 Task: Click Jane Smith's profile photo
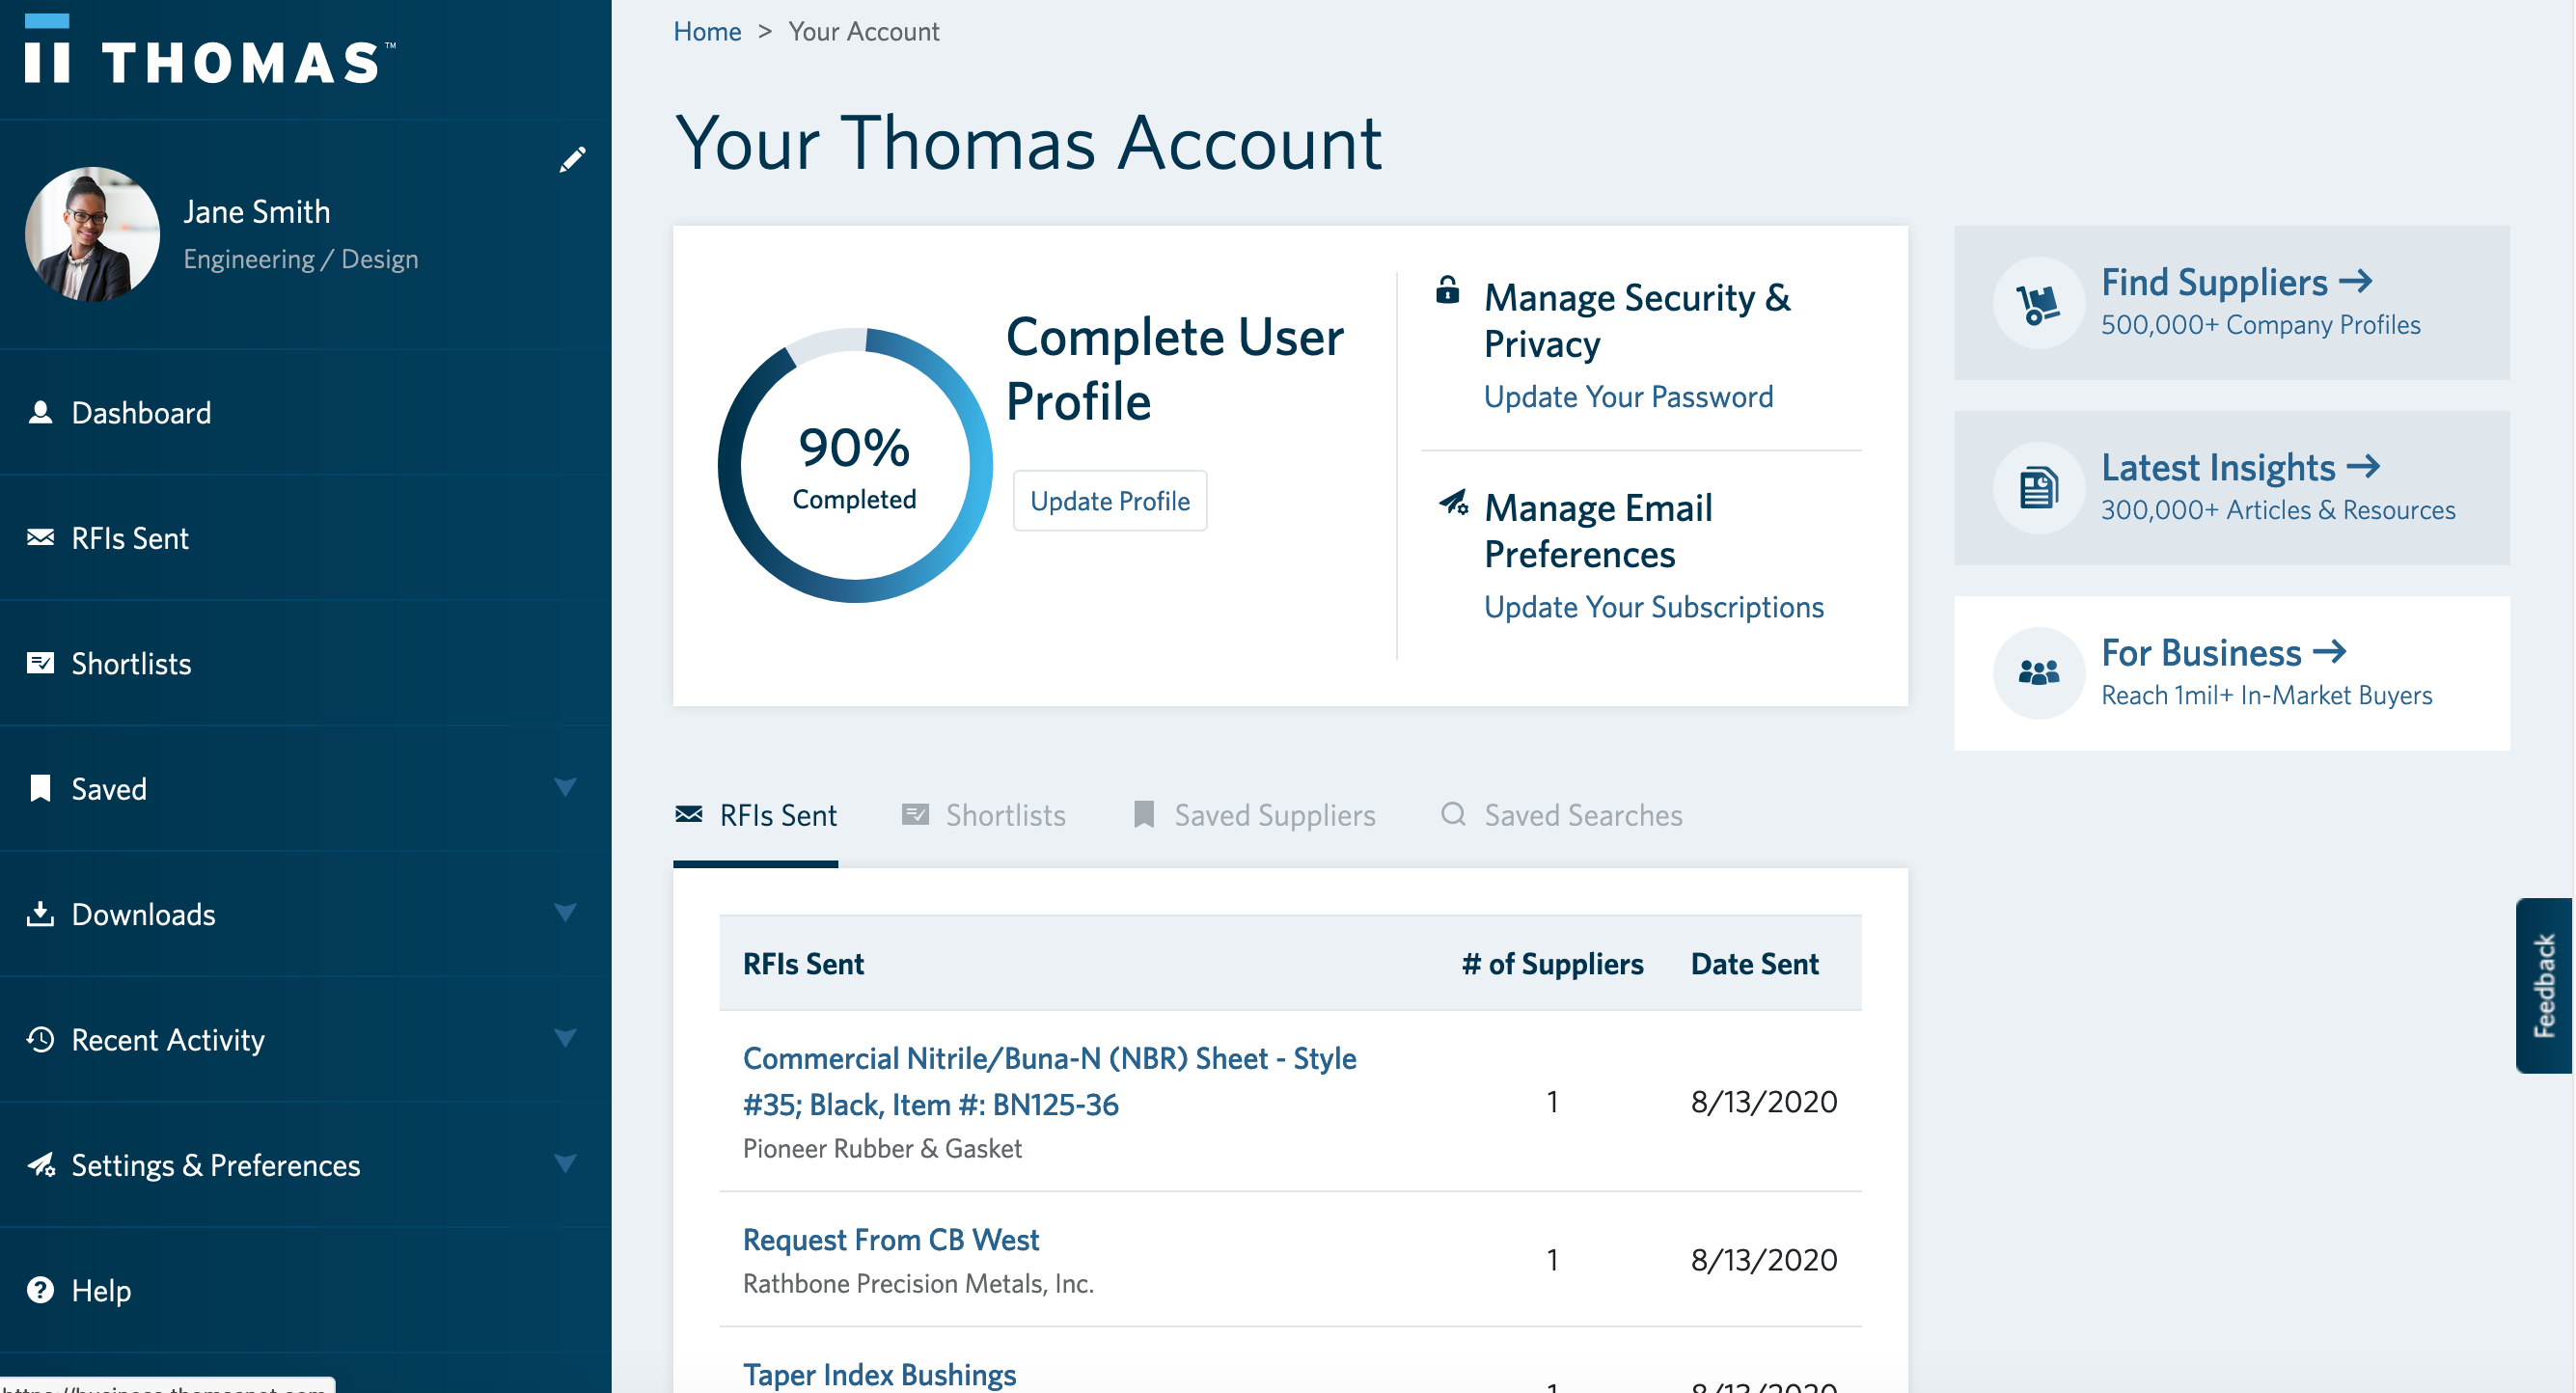92,234
